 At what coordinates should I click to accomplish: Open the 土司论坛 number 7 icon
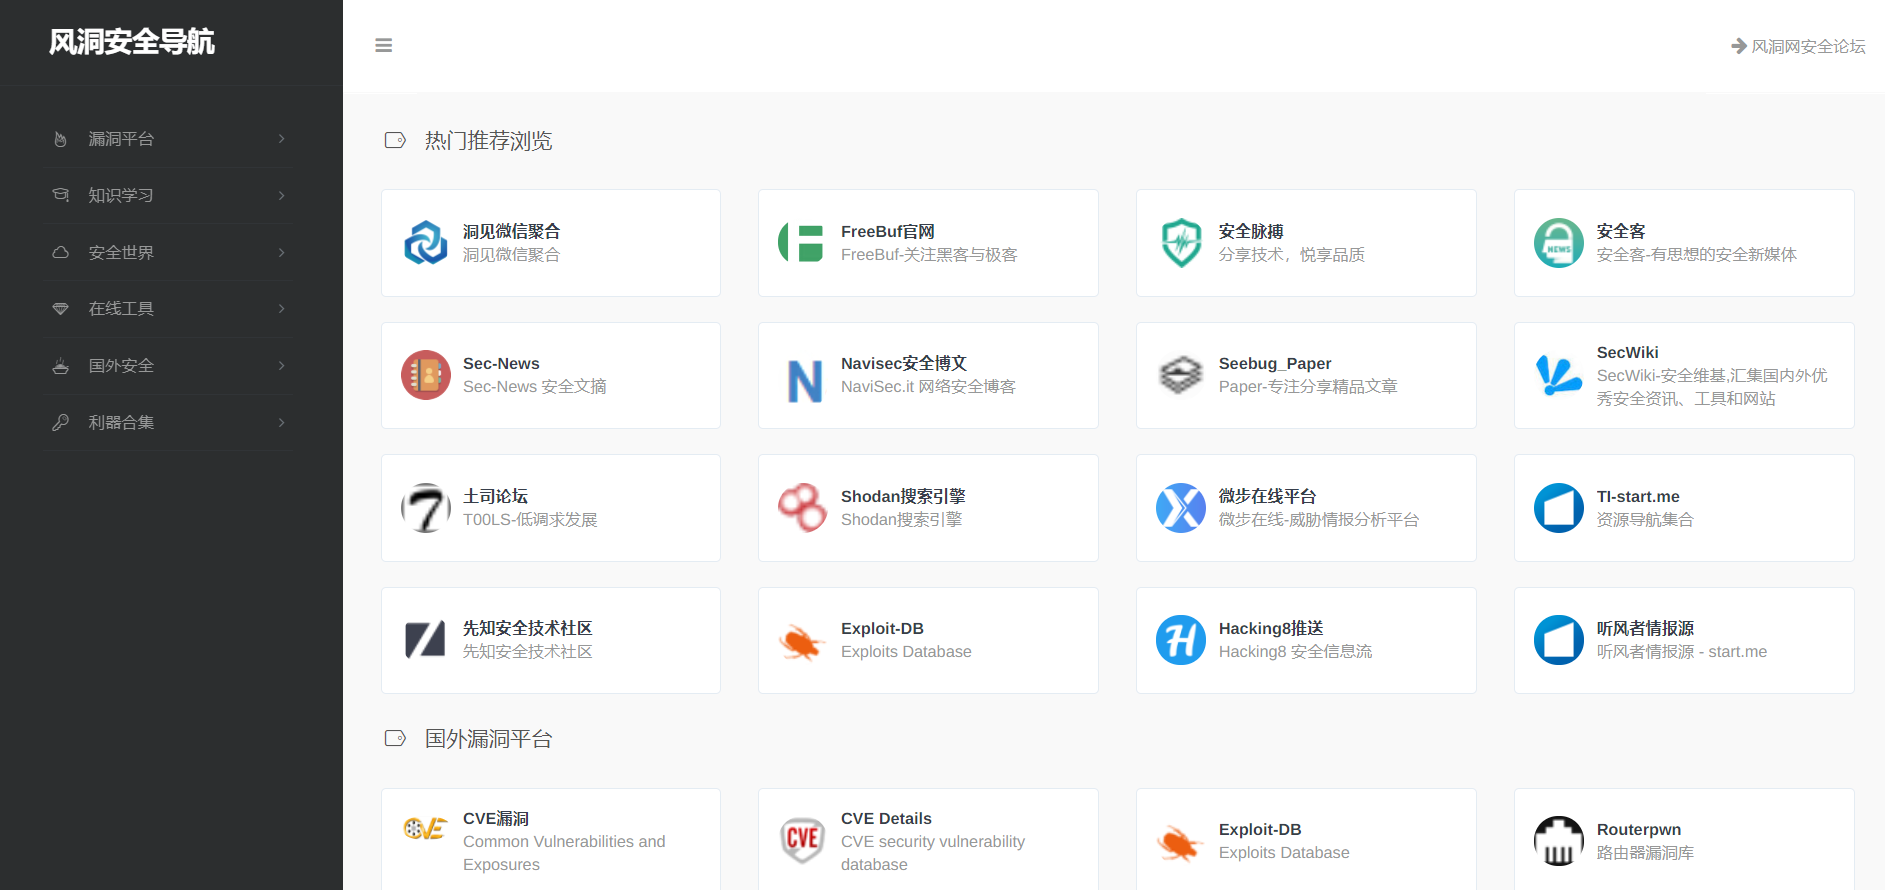pos(425,508)
